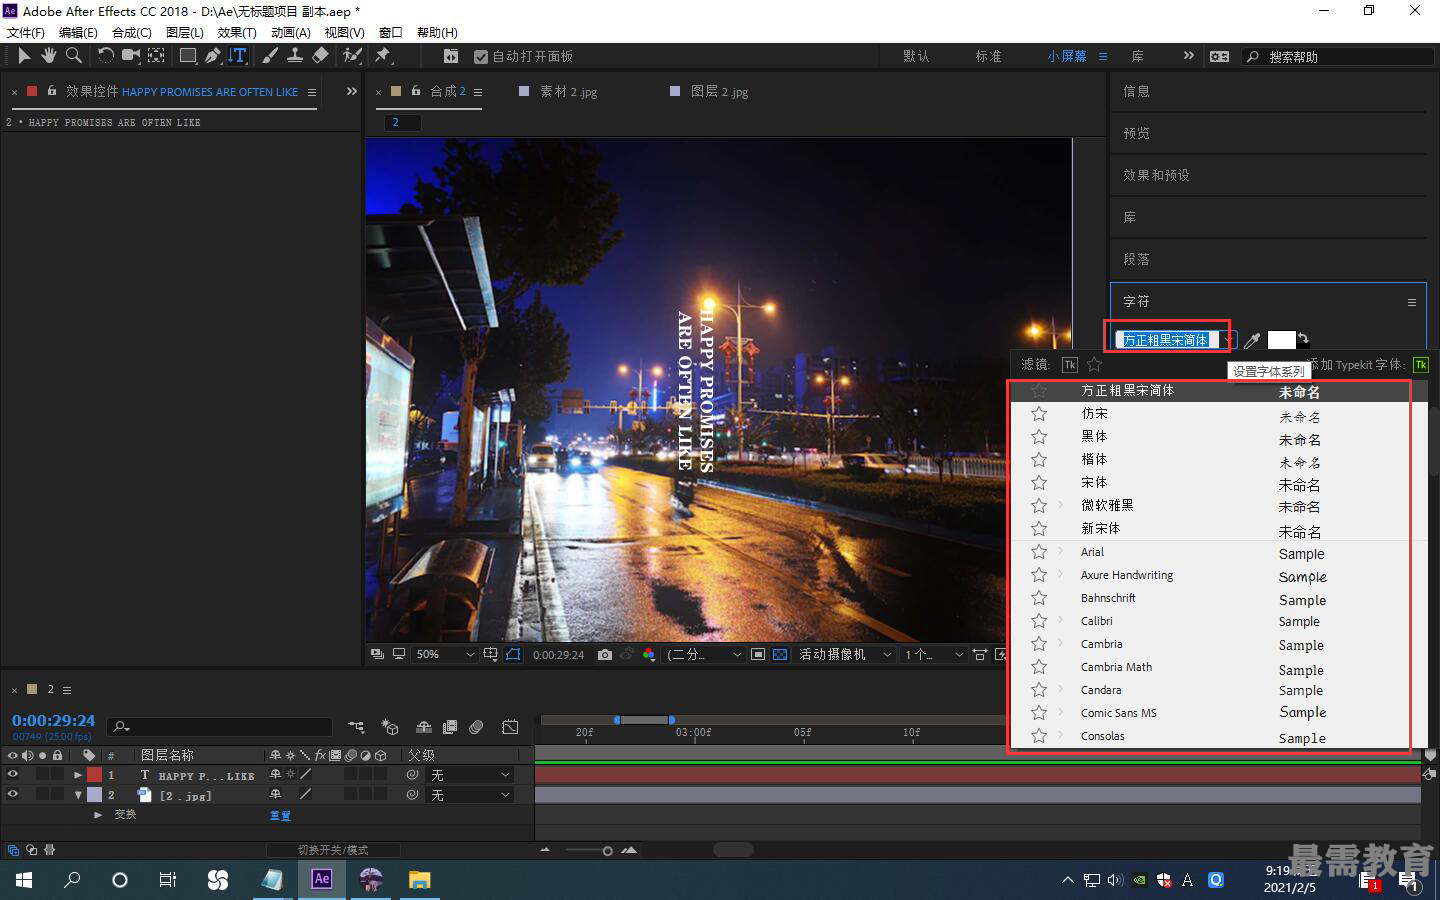Viewport: 1440px width, 900px height.
Task: Enable frame blending icon in timeline
Action: [450, 727]
